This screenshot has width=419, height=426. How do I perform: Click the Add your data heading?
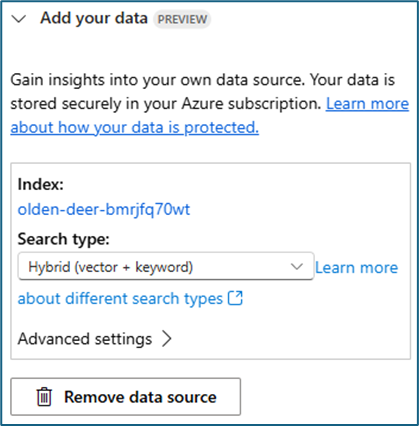(94, 18)
